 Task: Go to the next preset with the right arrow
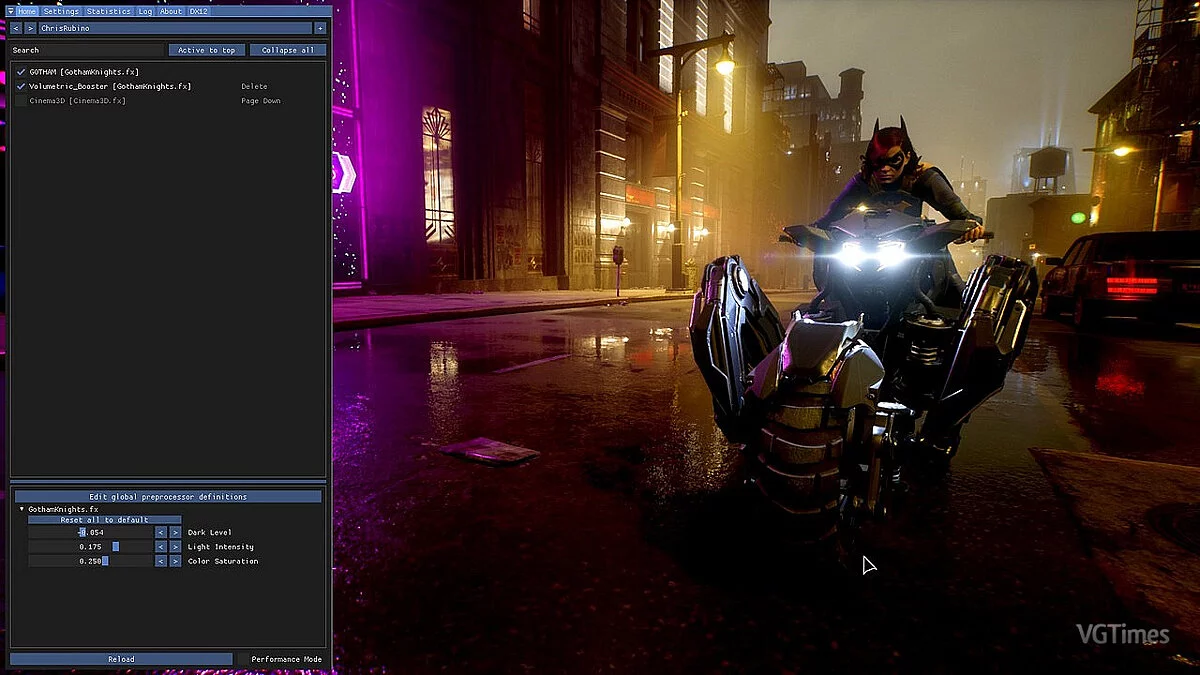pyautogui.click(x=30, y=28)
